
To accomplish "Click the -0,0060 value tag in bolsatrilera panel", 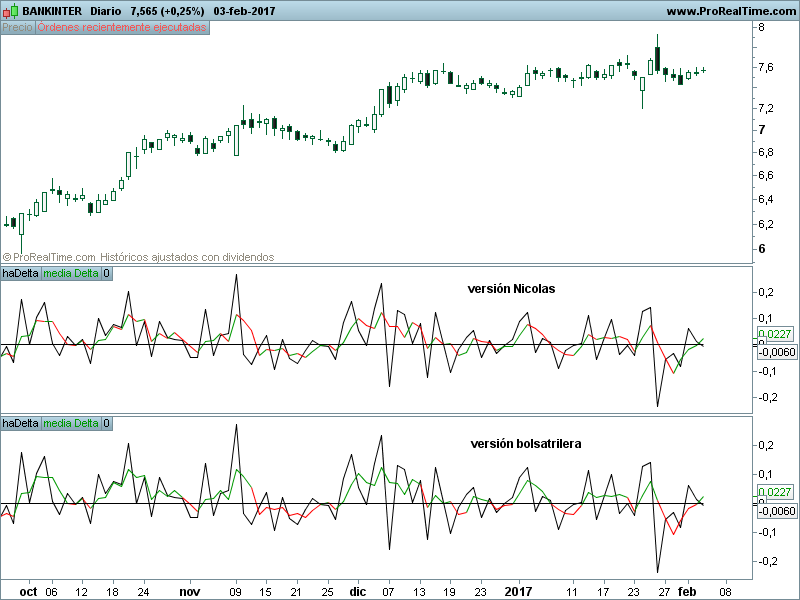I will (x=777, y=511).
